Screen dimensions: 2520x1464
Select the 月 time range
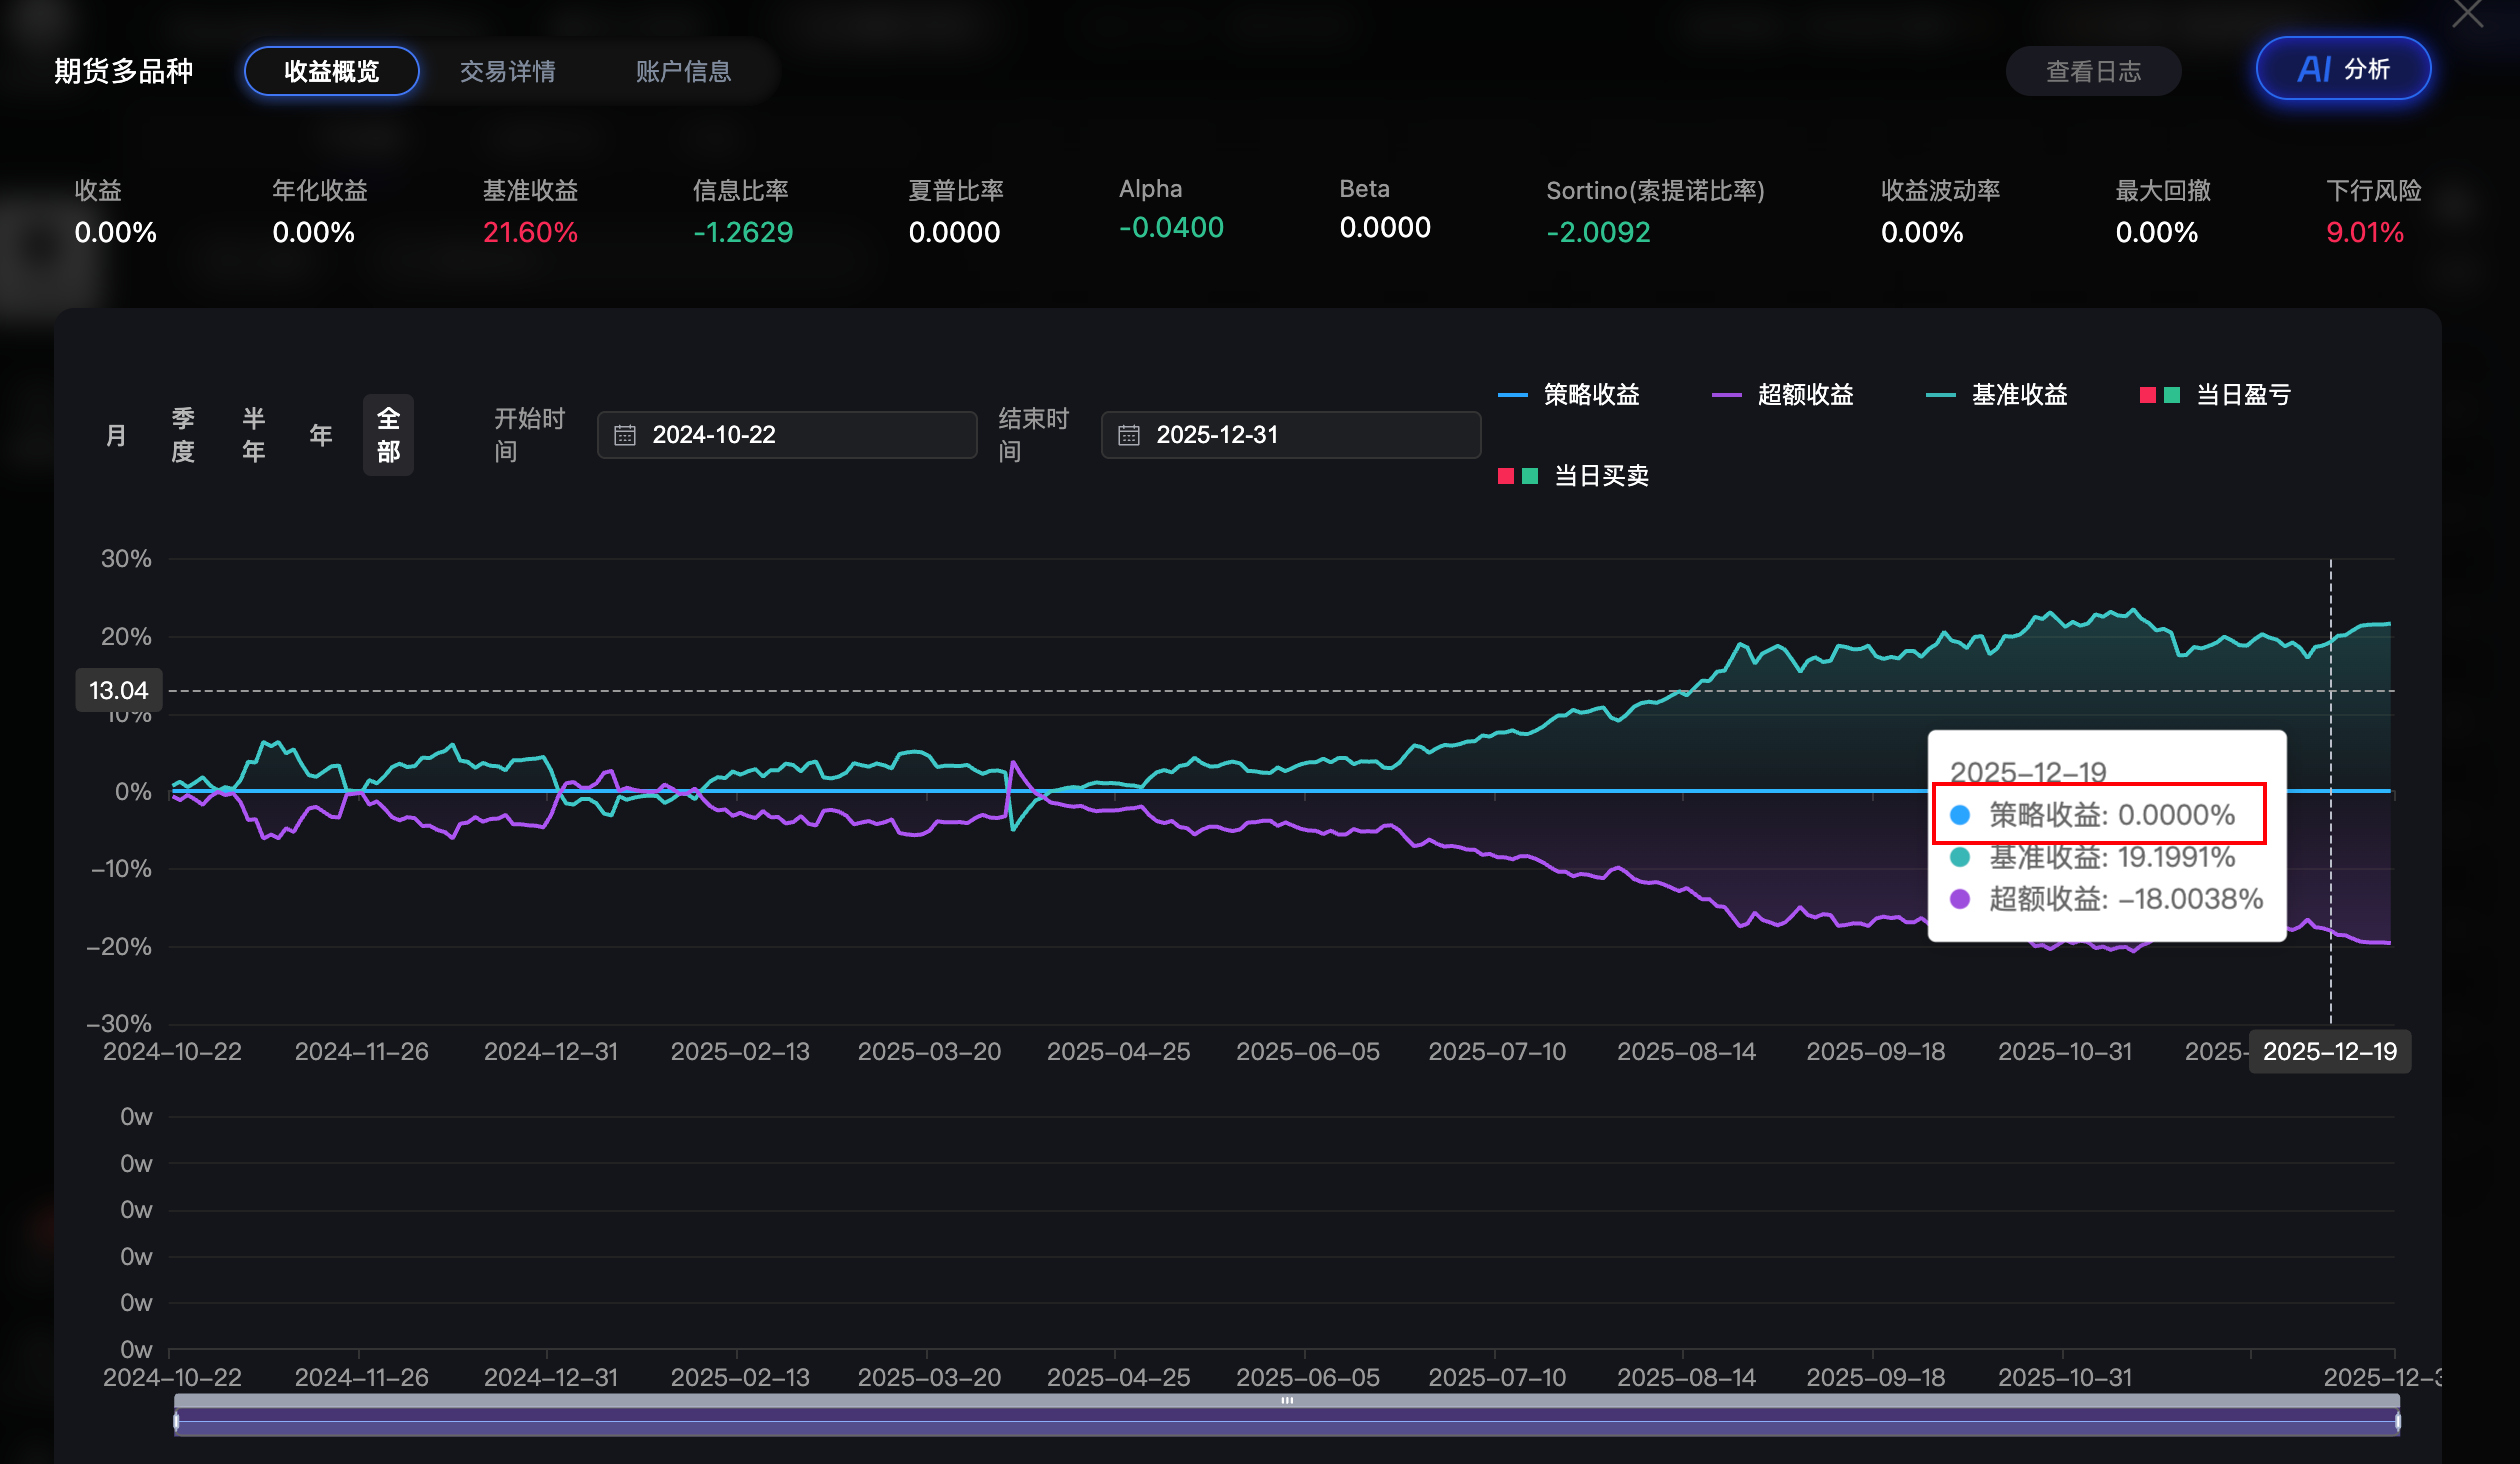click(116, 435)
